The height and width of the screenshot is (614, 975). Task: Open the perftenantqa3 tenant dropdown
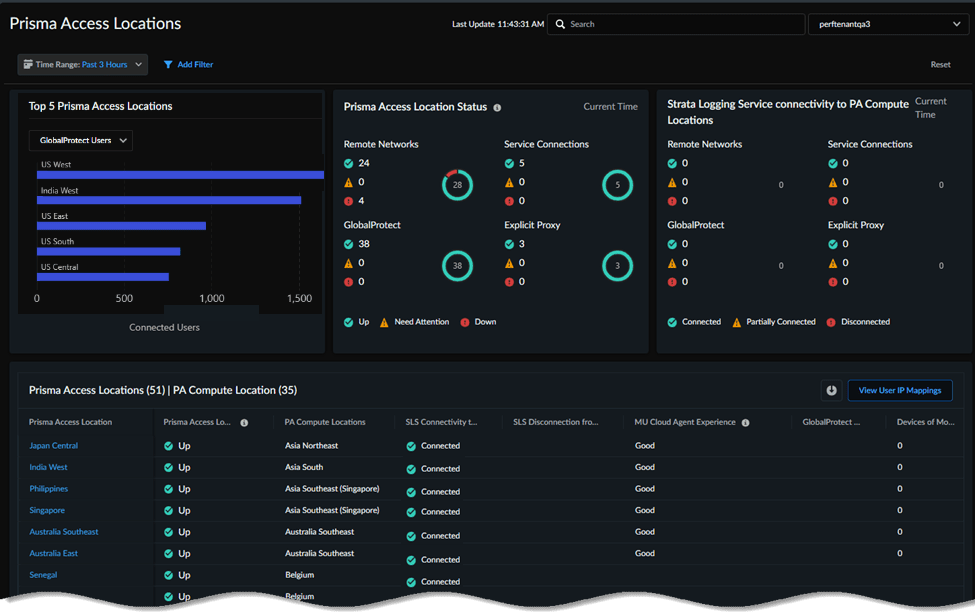pos(888,24)
